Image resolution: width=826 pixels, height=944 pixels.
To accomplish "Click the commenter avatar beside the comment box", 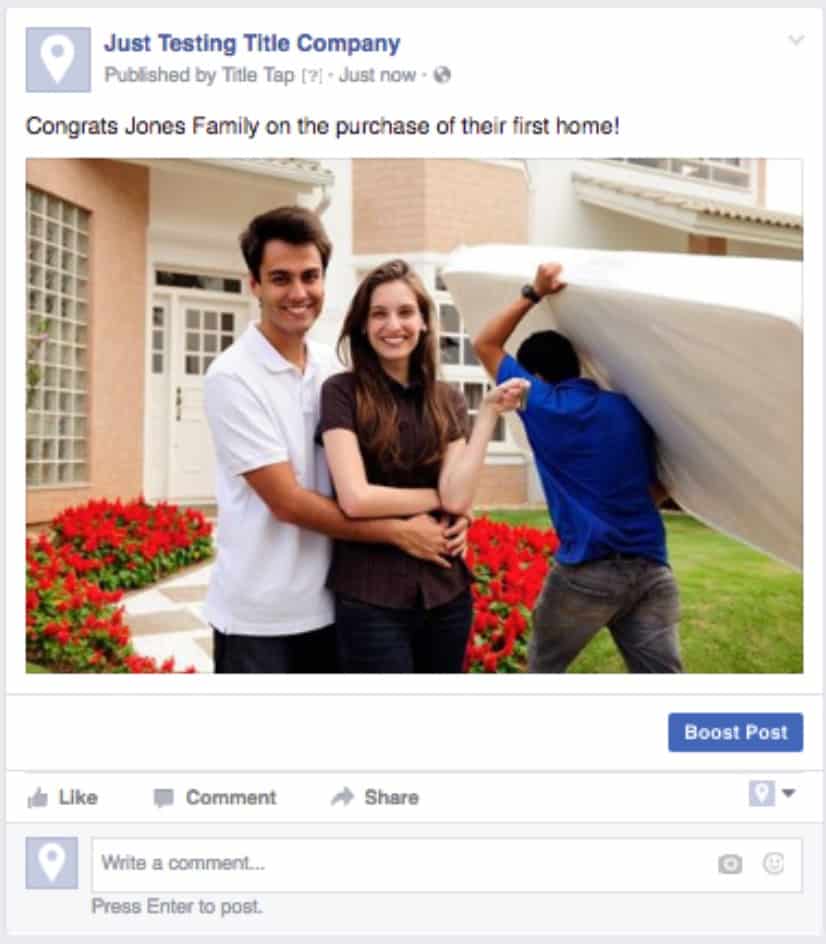I will 52,863.
